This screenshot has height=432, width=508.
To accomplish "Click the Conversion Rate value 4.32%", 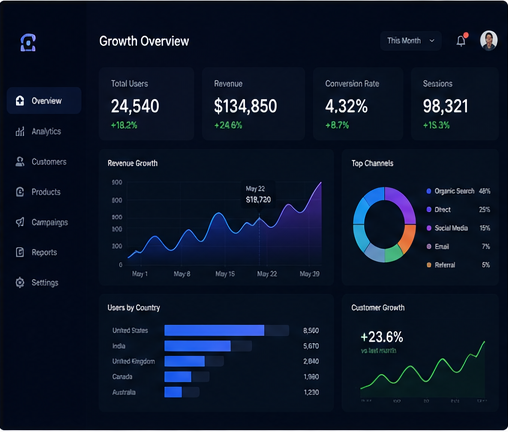I will [346, 106].
